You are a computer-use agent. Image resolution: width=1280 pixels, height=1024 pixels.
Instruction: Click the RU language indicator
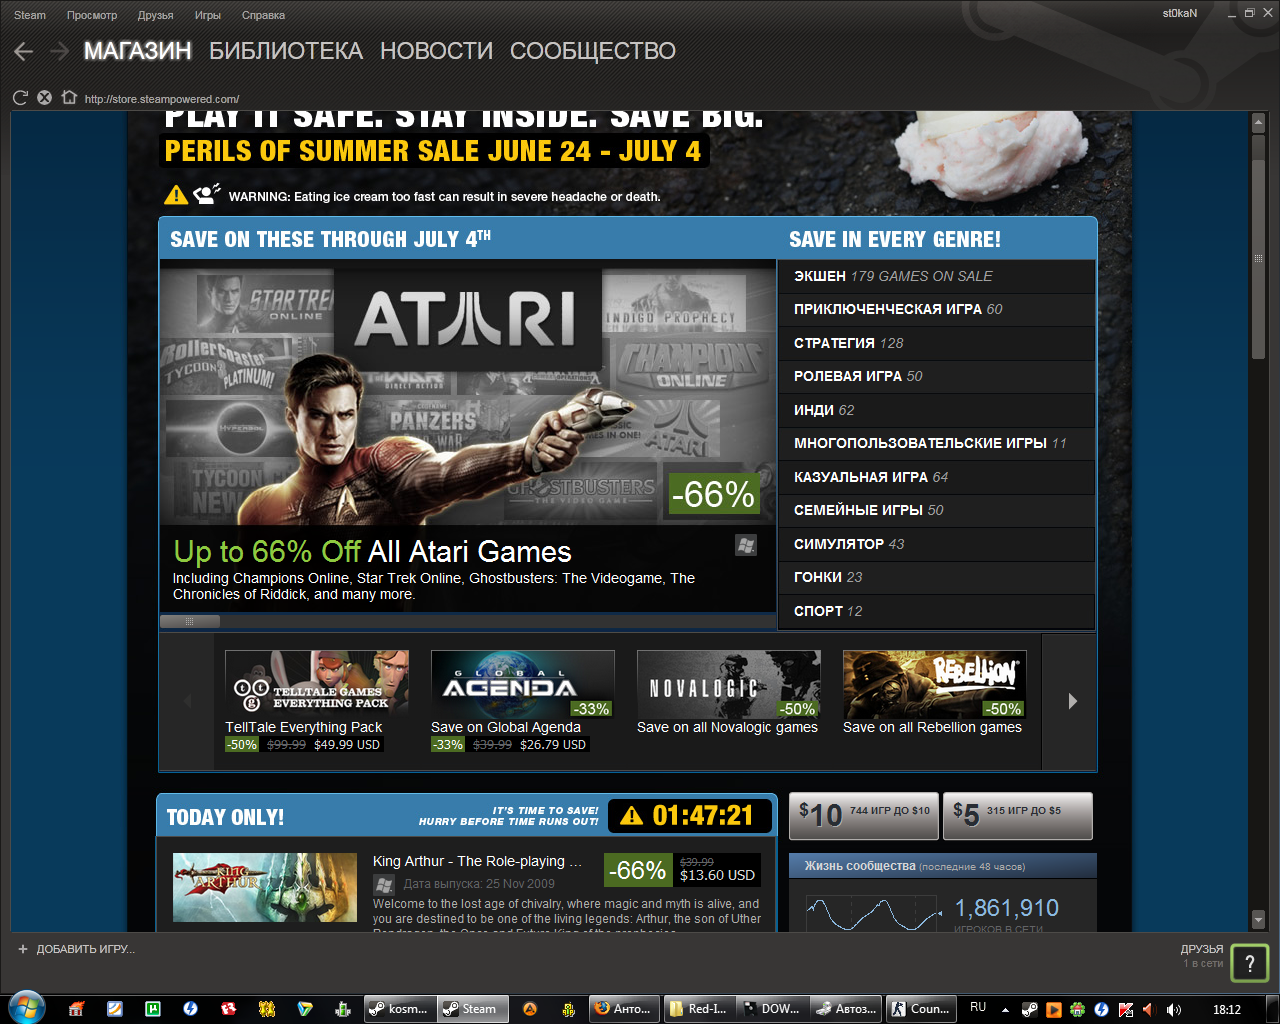pyautogui.click(x=978, y=1008)
